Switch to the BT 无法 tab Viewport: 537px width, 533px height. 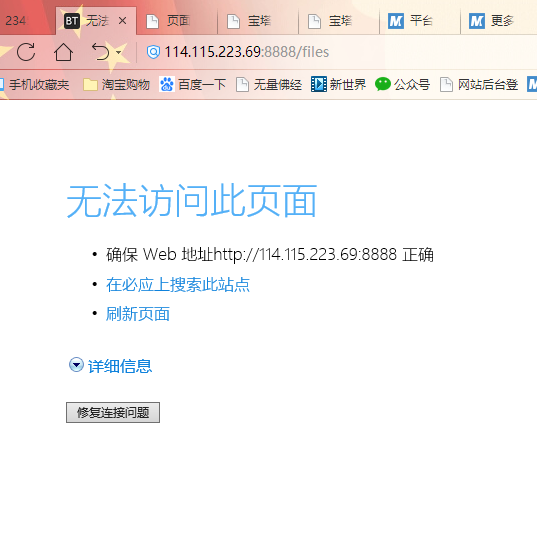click(x=96, y=21)
